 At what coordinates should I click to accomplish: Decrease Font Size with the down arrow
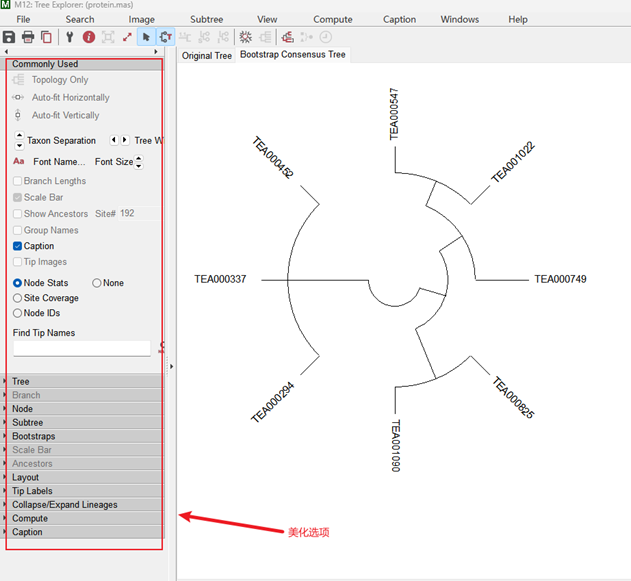[138, 166]
